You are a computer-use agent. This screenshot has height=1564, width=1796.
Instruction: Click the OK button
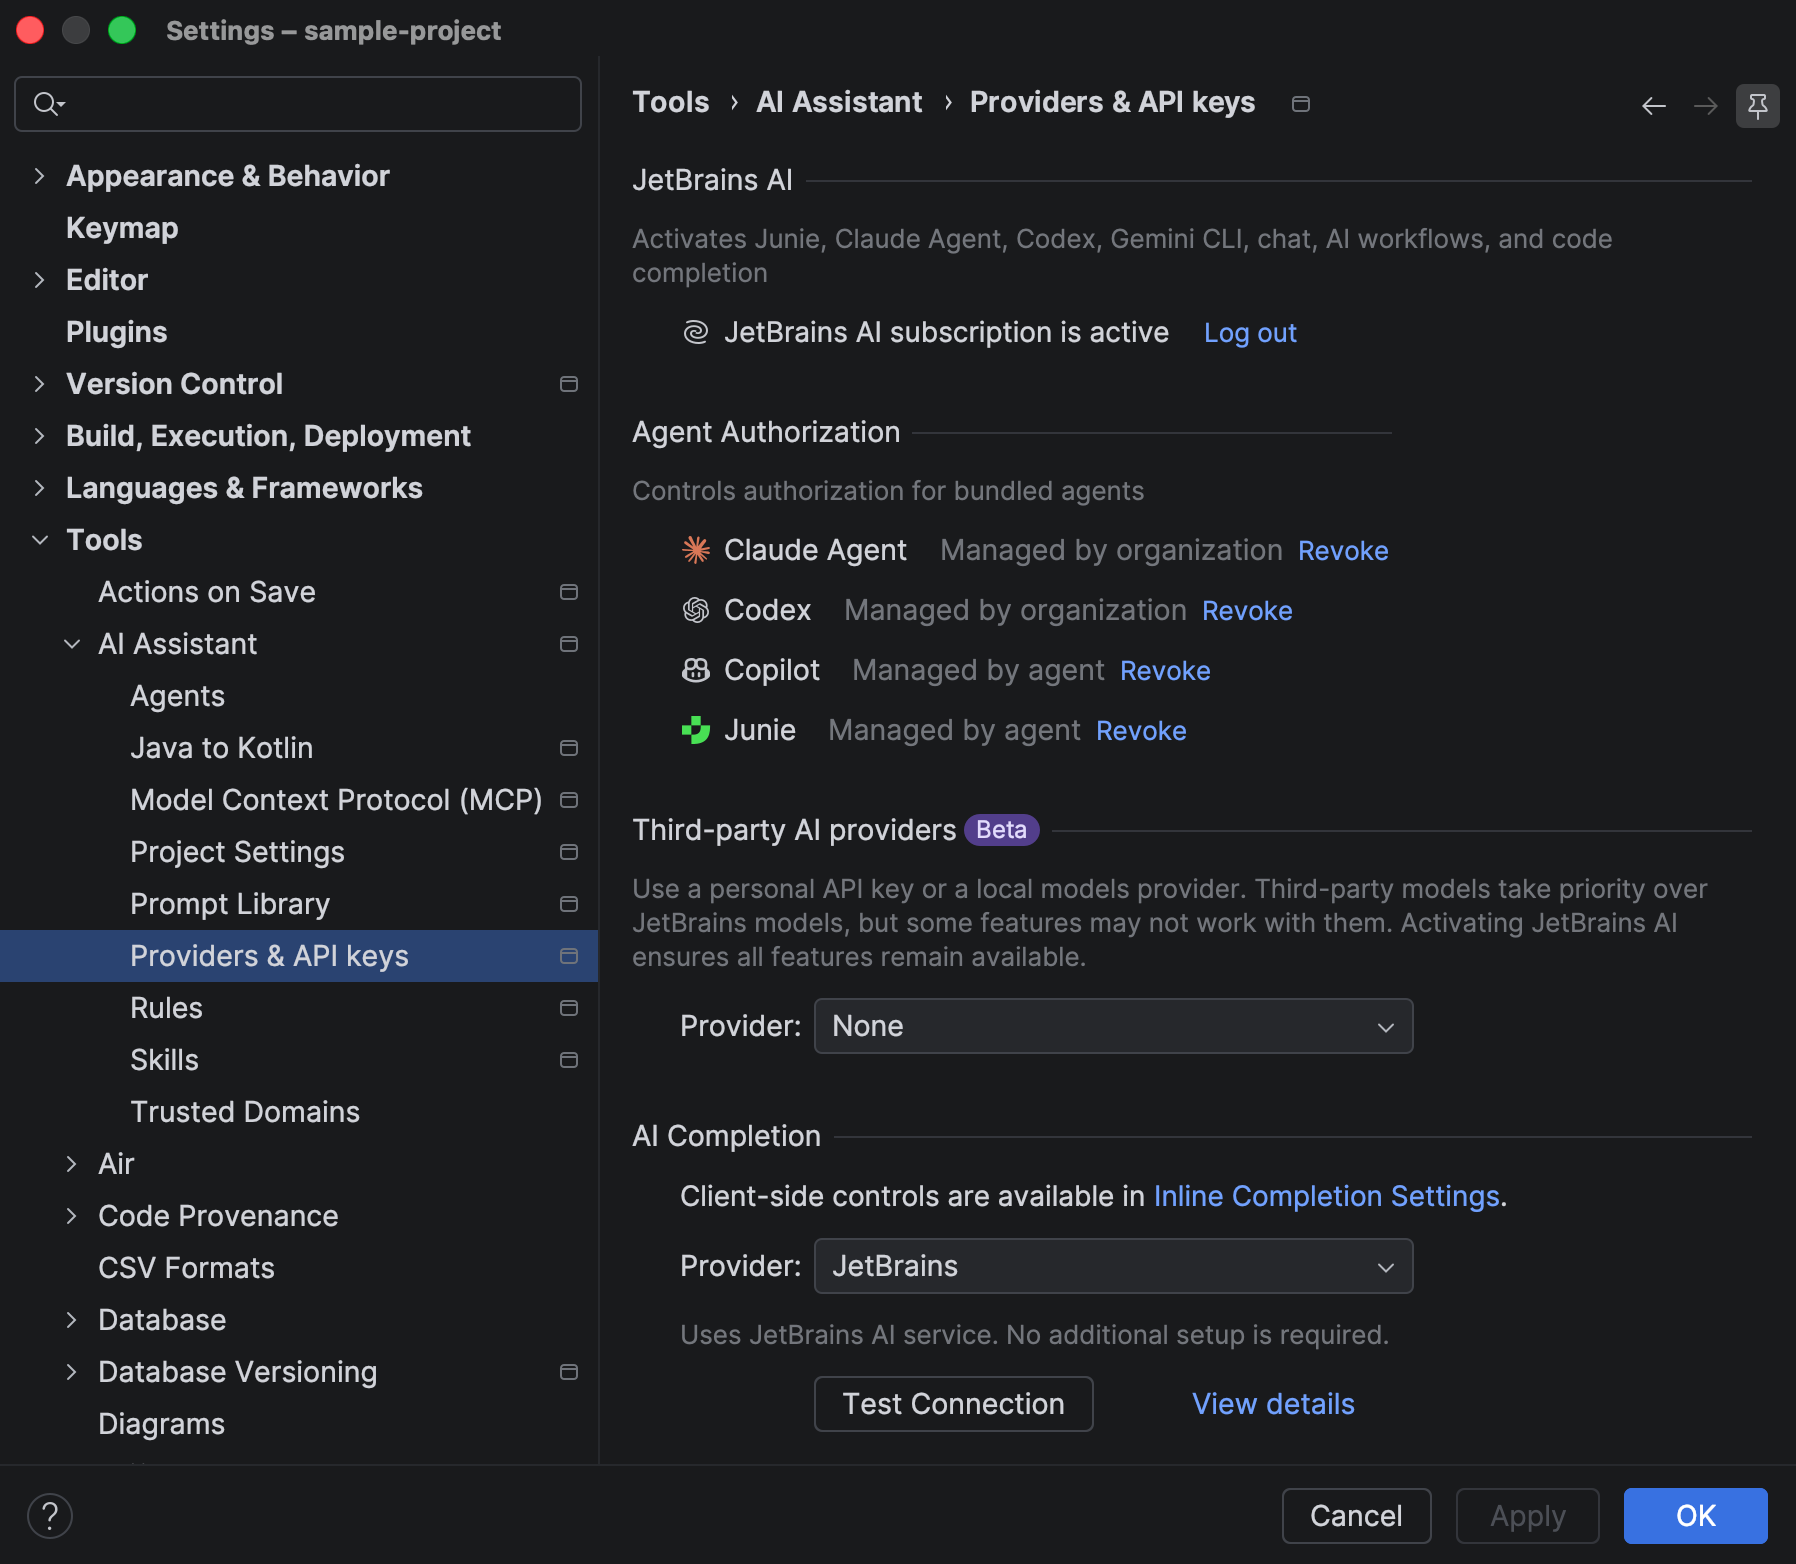click(1696, 1516)
